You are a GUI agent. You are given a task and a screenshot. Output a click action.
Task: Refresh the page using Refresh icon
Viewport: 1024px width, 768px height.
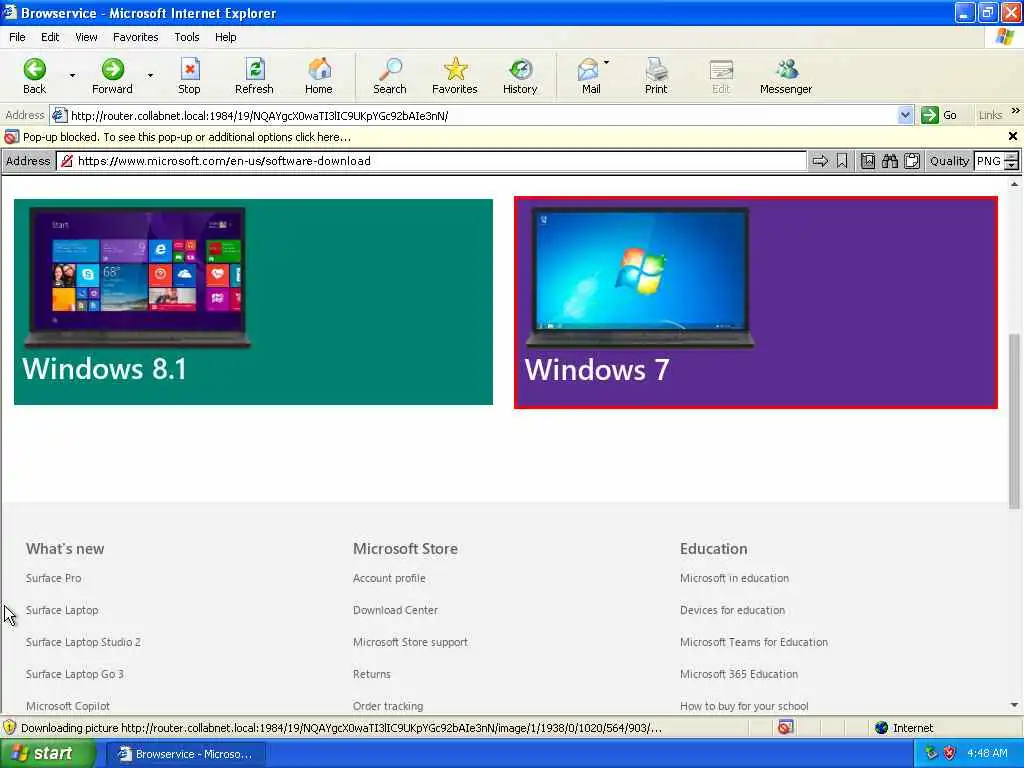pos(254,69)
